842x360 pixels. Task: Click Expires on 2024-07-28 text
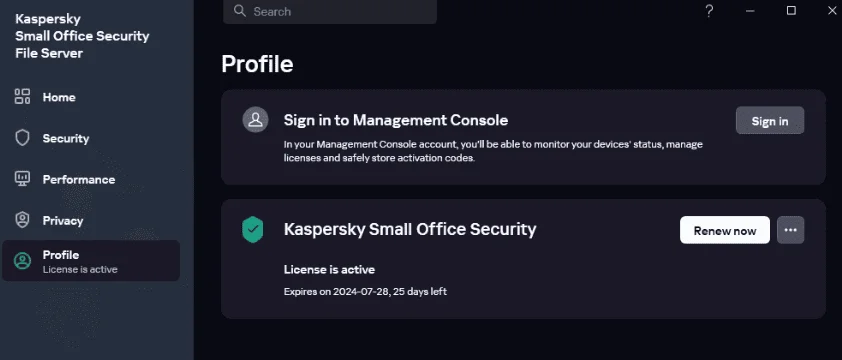pos(365,292)
